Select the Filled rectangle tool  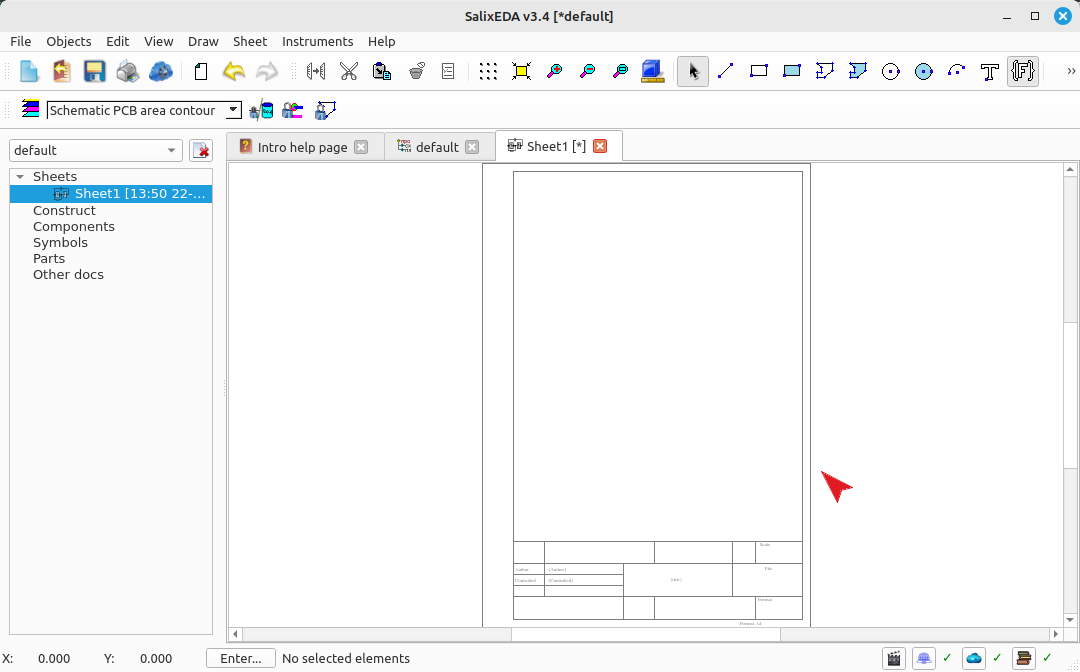click(x=791, y=71)
